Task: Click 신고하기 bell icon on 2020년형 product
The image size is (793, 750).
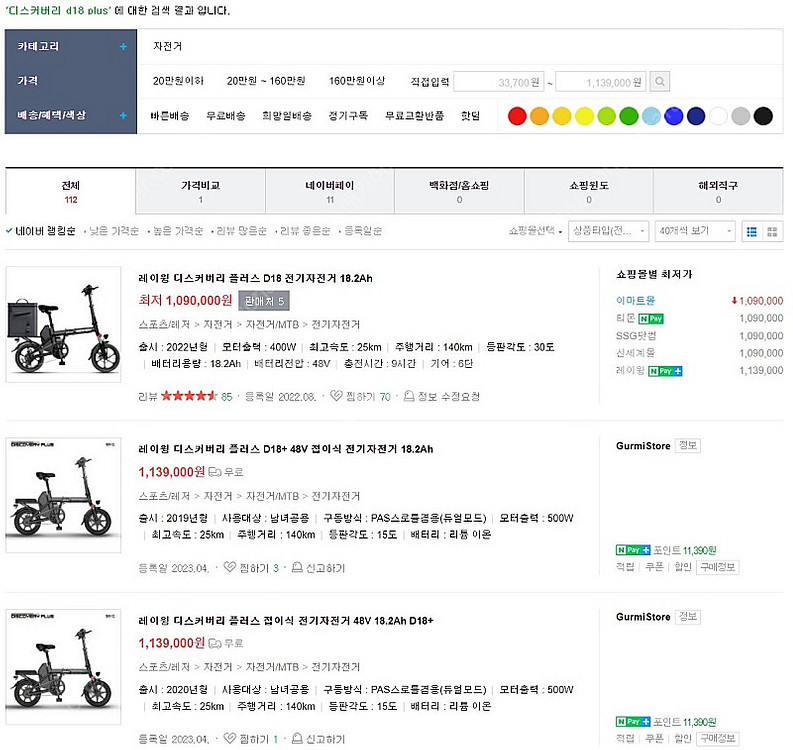Action: pyautogui.click(x=297, y=738)
